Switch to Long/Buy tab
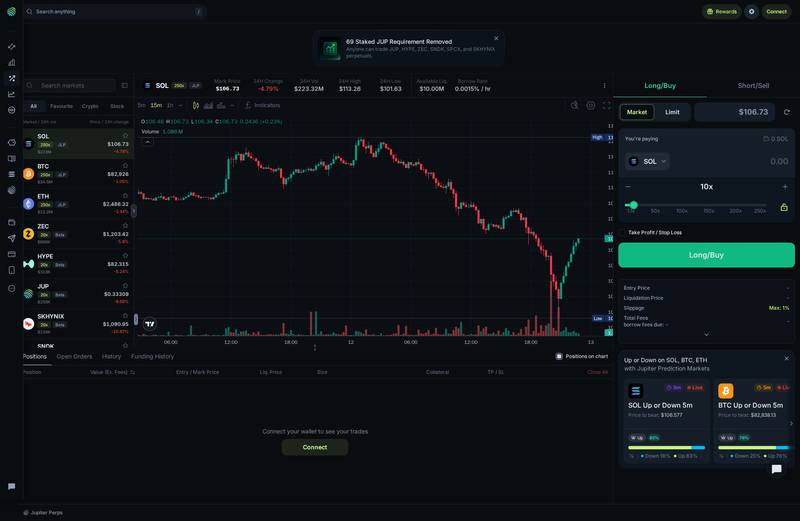This screenshot has width=800, height=521. (660, 85)
